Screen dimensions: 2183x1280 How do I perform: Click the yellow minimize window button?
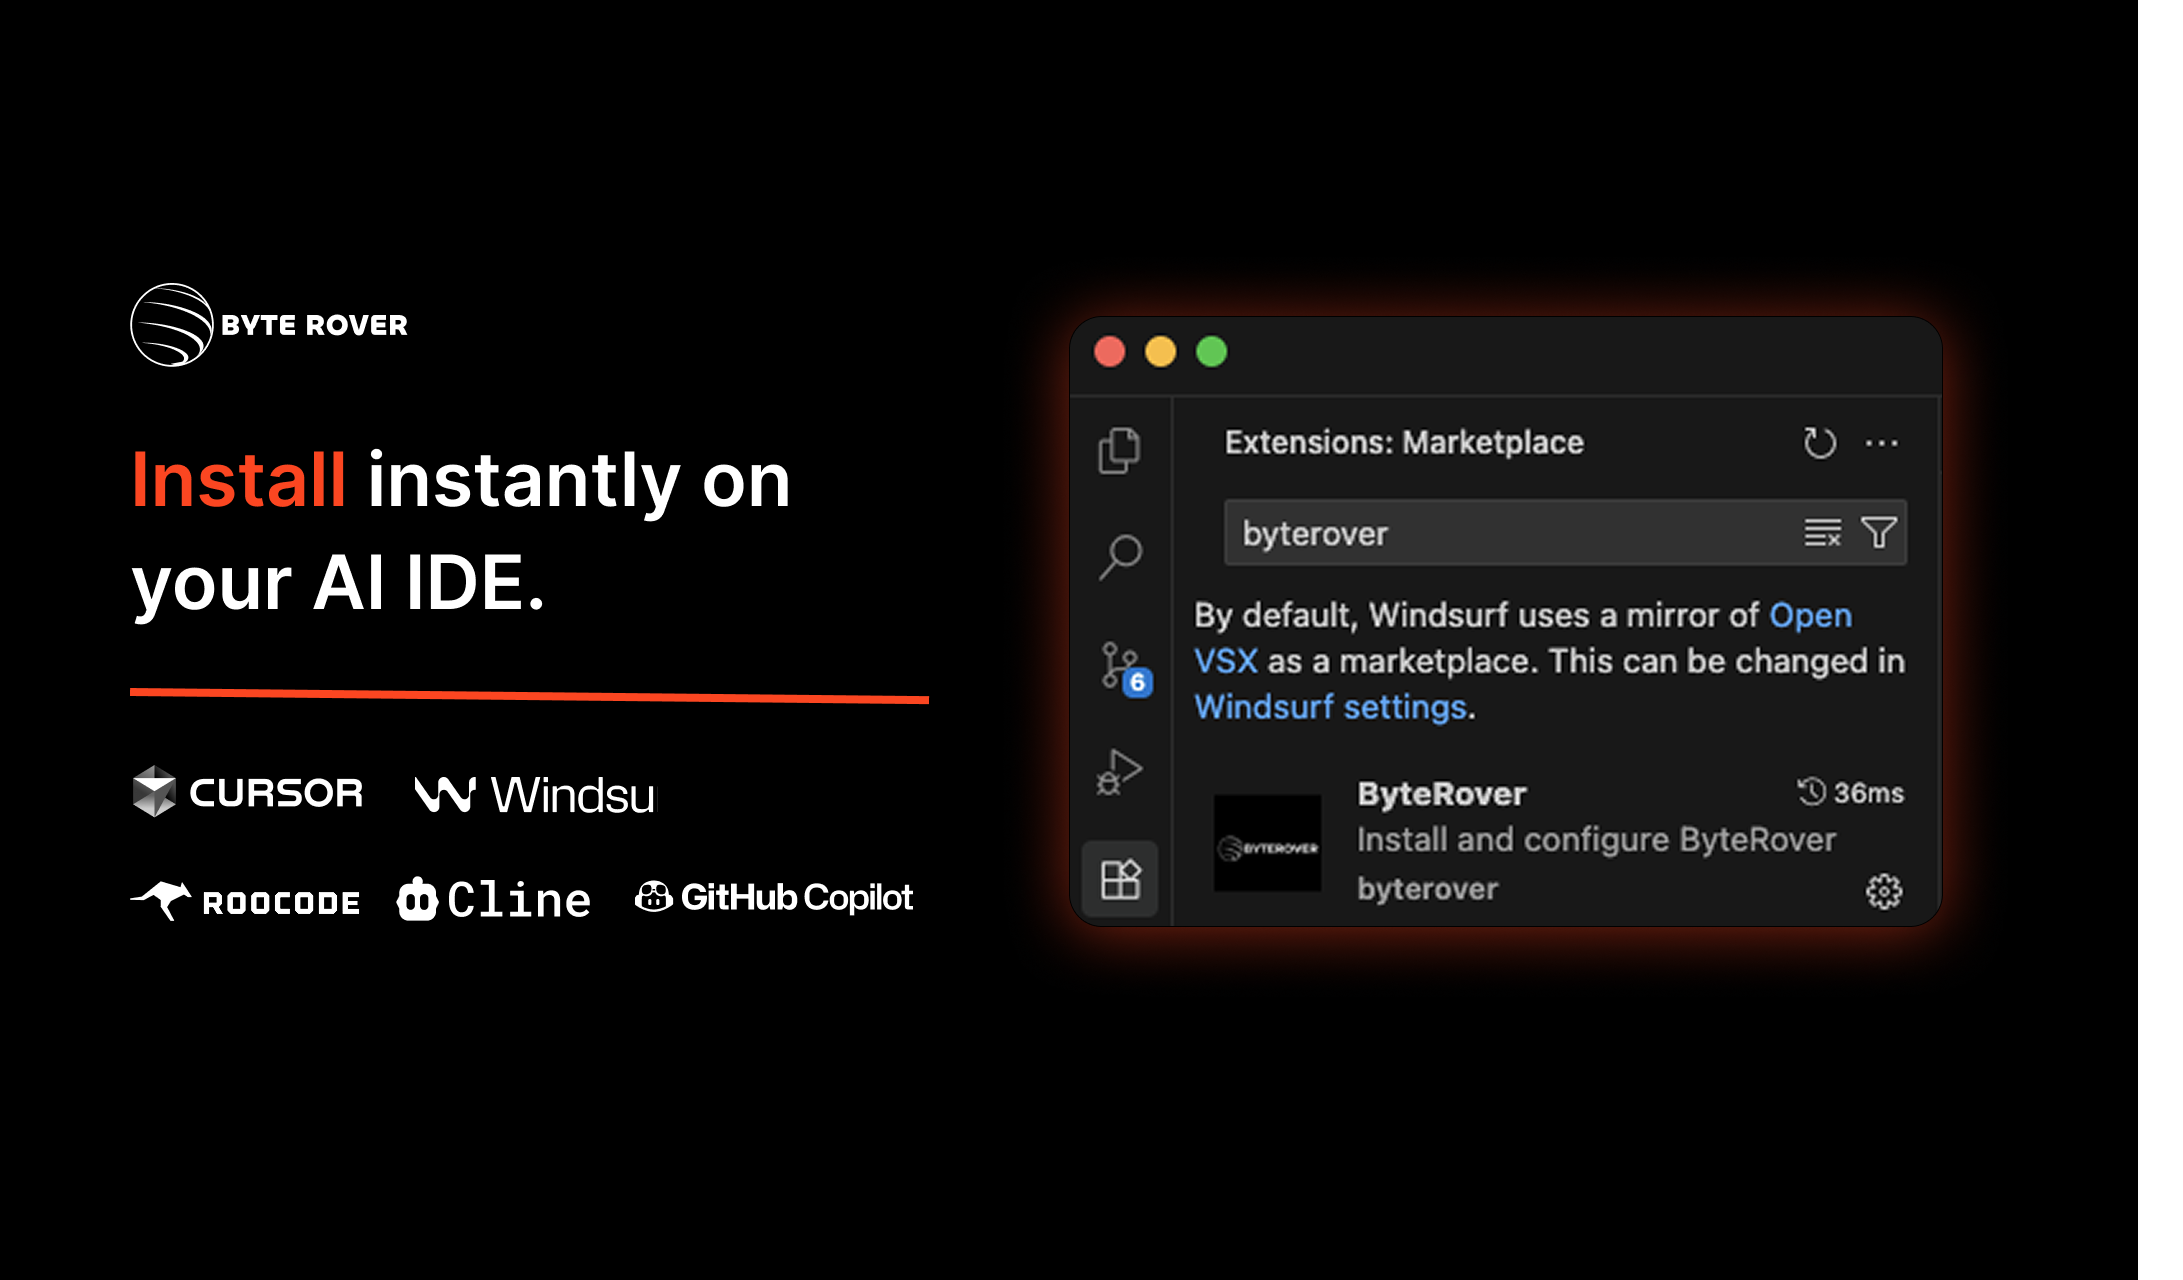[1160, 352]
